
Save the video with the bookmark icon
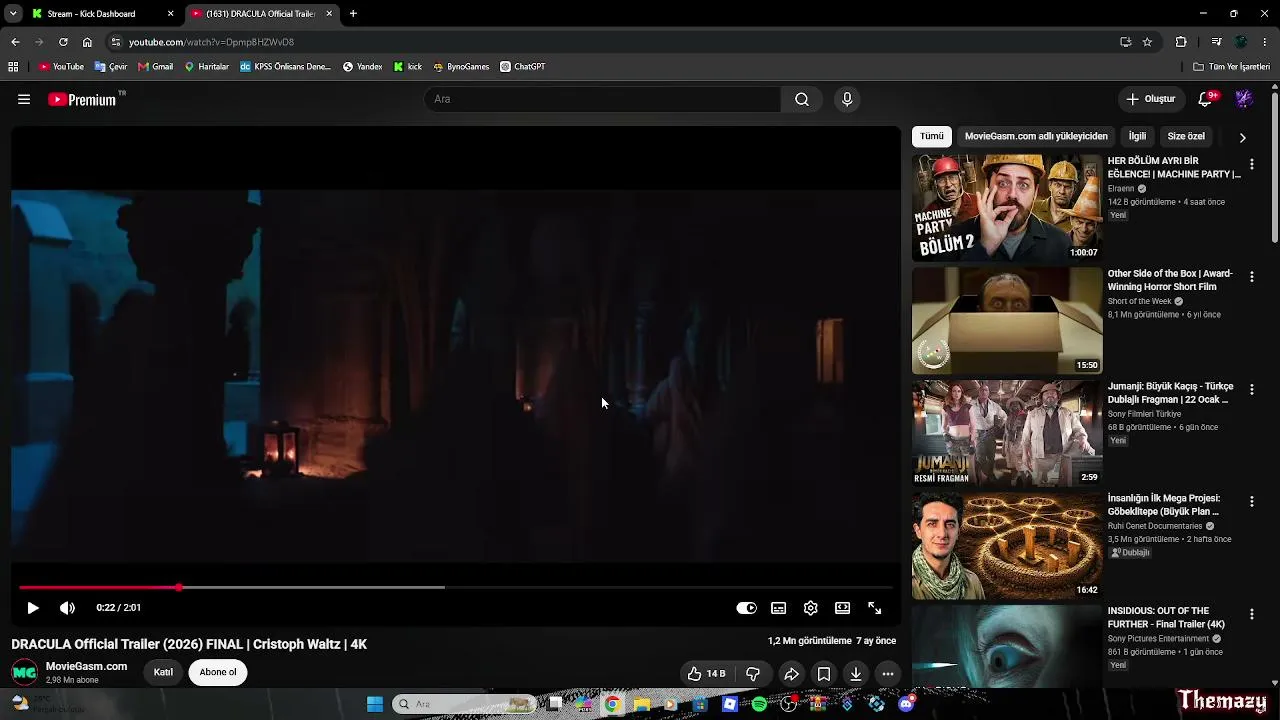coord(824,674)
